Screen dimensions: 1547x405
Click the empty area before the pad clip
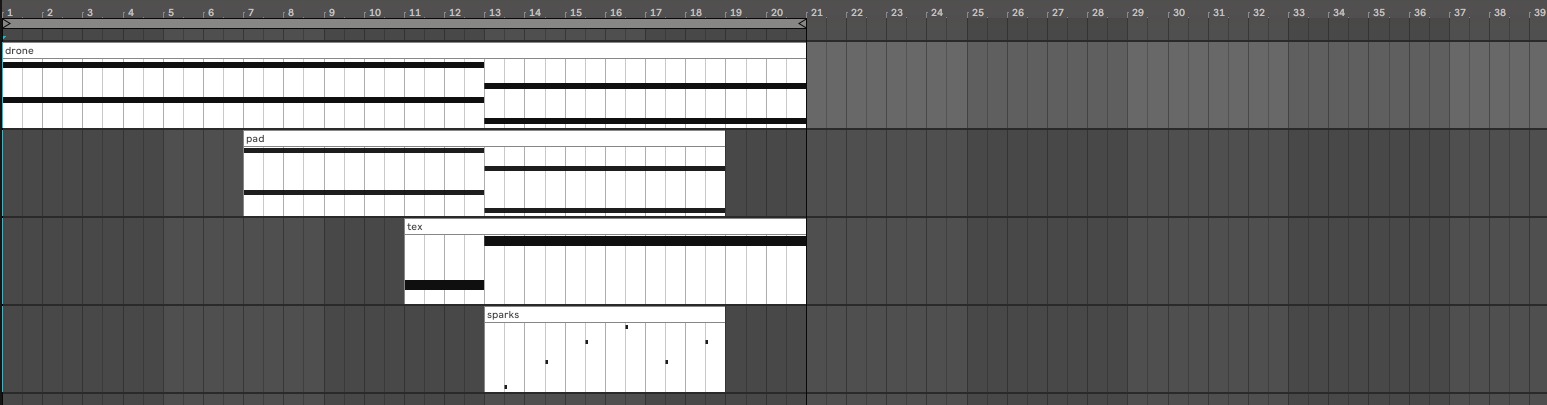click(x=123, y=173)
